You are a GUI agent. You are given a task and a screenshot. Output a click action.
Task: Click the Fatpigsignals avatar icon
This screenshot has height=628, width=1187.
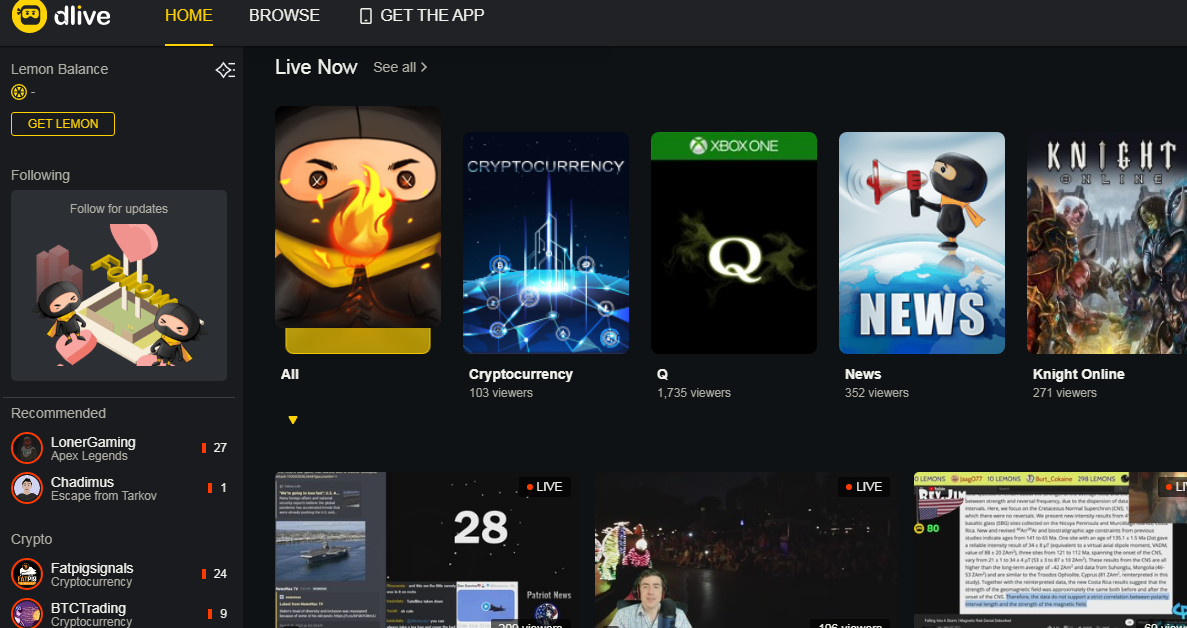point(27,574)
